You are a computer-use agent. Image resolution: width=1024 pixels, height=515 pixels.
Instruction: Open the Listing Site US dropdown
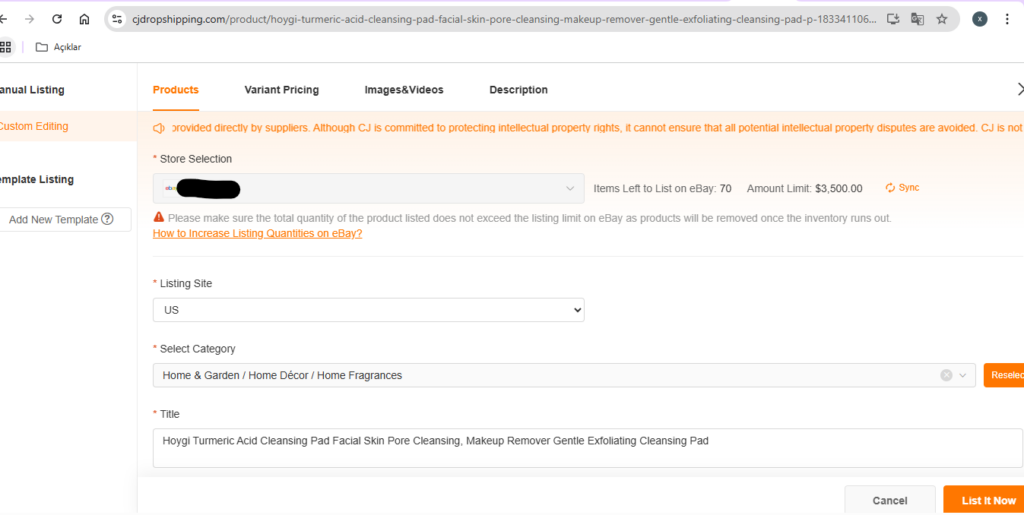click(368, 310)
